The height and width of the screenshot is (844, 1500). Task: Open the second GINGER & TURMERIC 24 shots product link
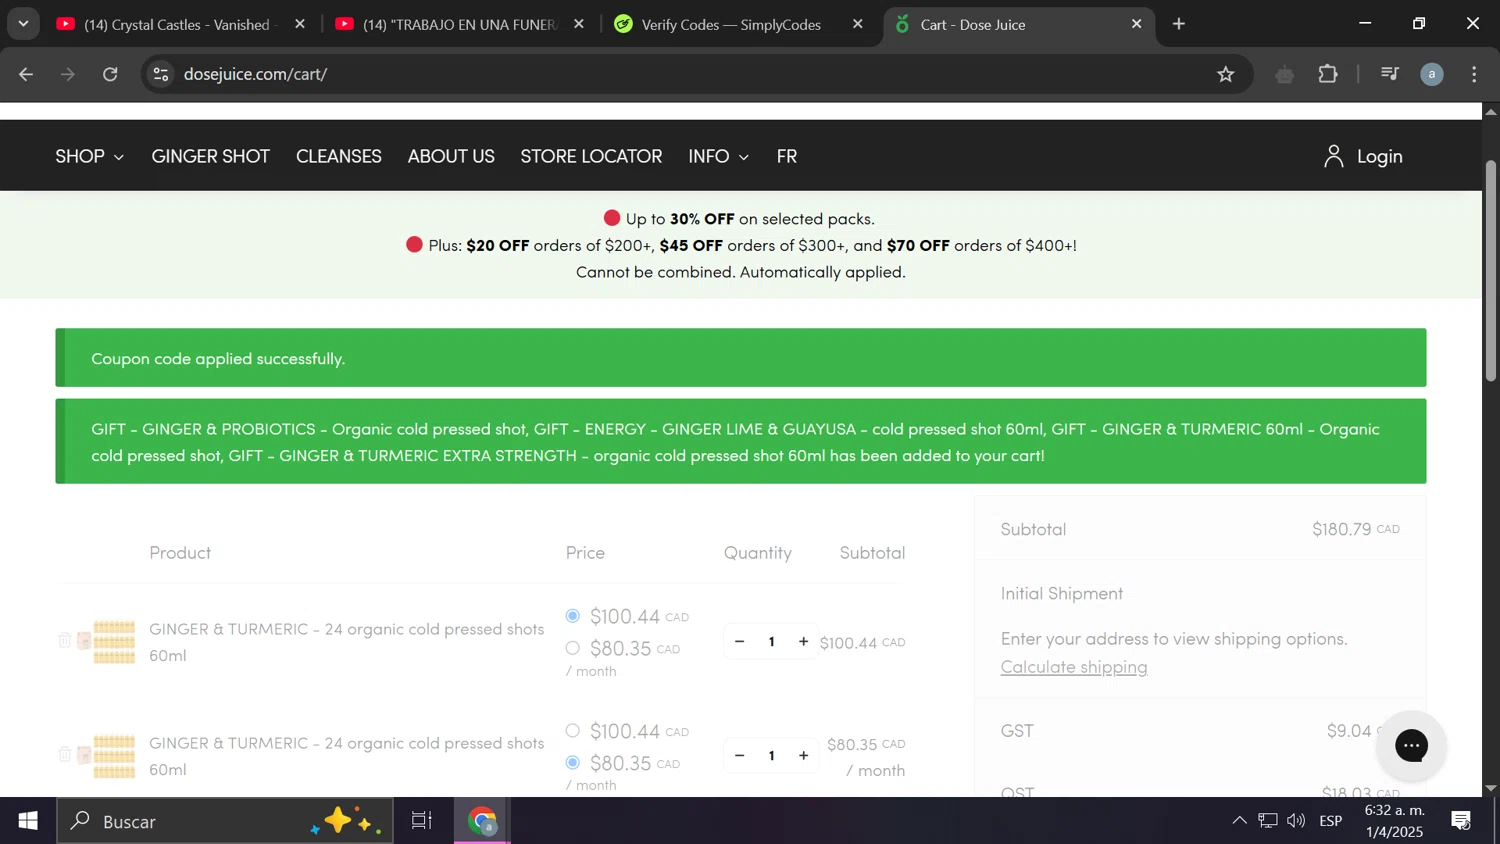coord(346,756)
